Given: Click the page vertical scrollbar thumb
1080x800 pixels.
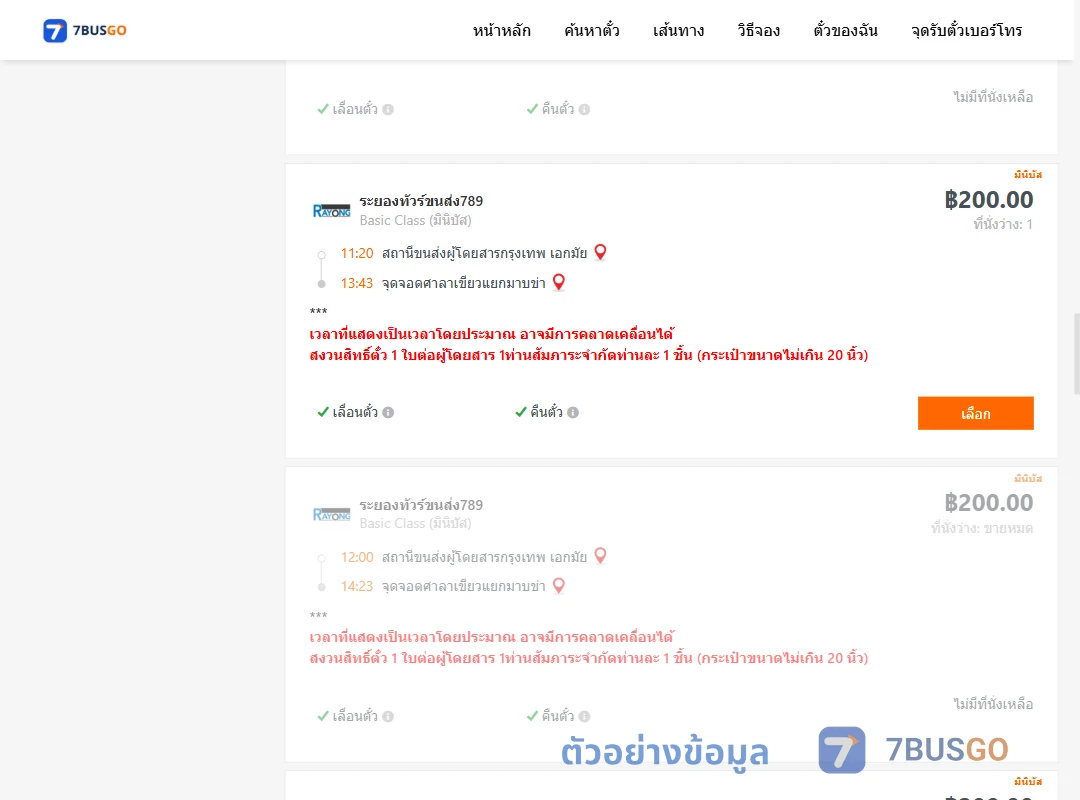Looking at the screenshot, I should (1076, 353).
